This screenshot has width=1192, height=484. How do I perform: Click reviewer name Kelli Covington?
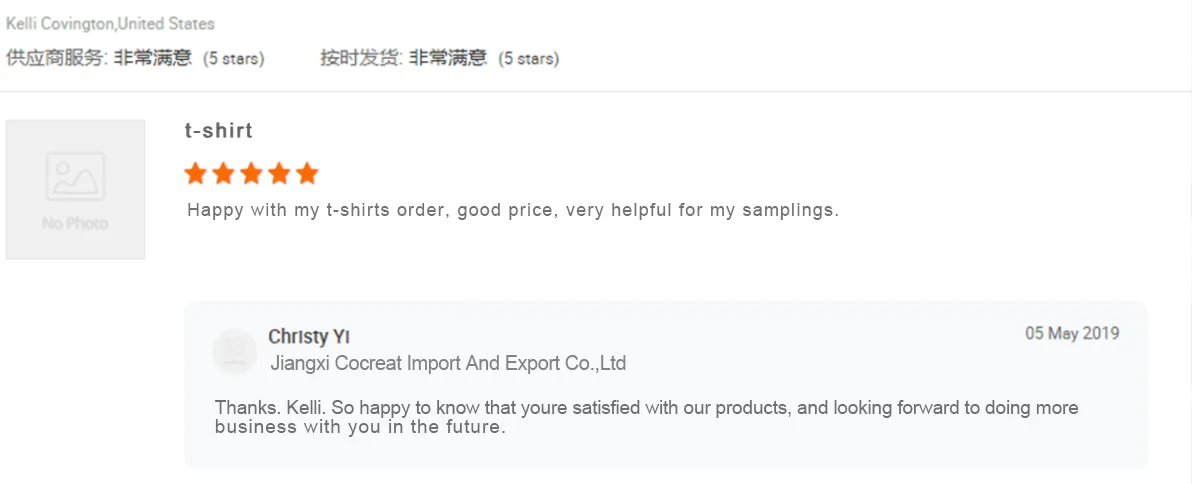coord(60,23)
